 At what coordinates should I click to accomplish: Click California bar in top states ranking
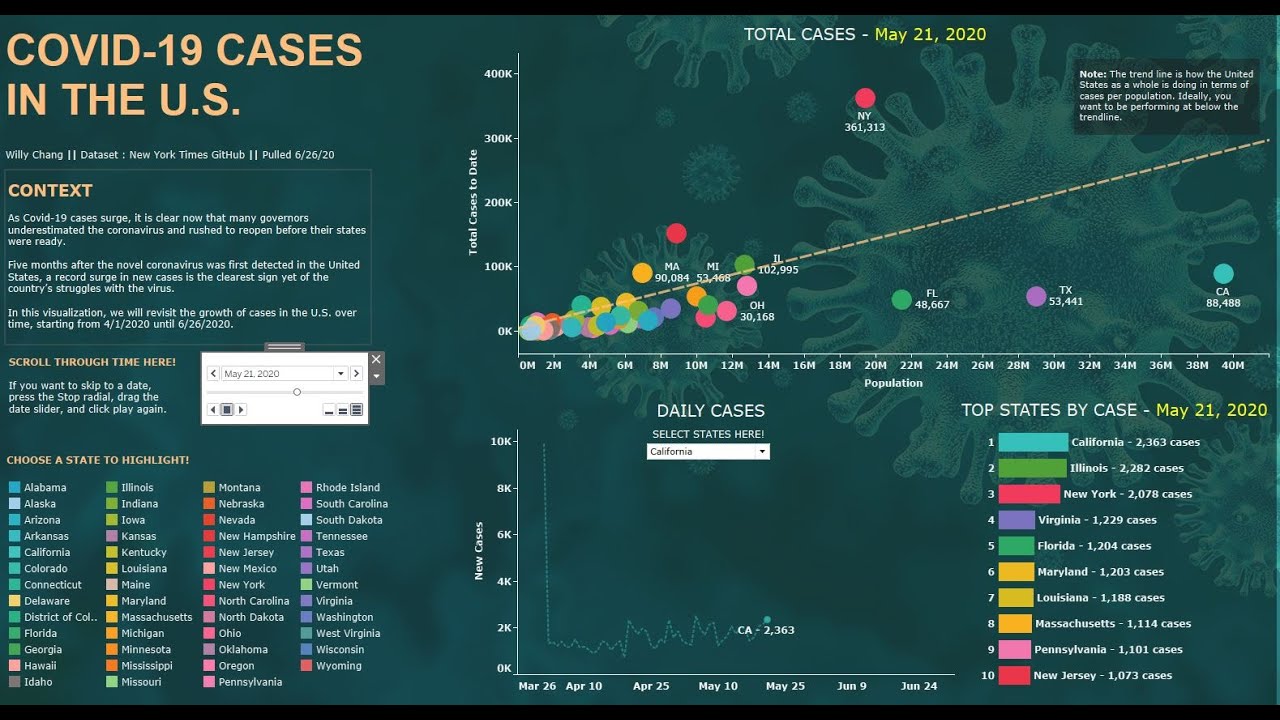[x=1033, y=442]
